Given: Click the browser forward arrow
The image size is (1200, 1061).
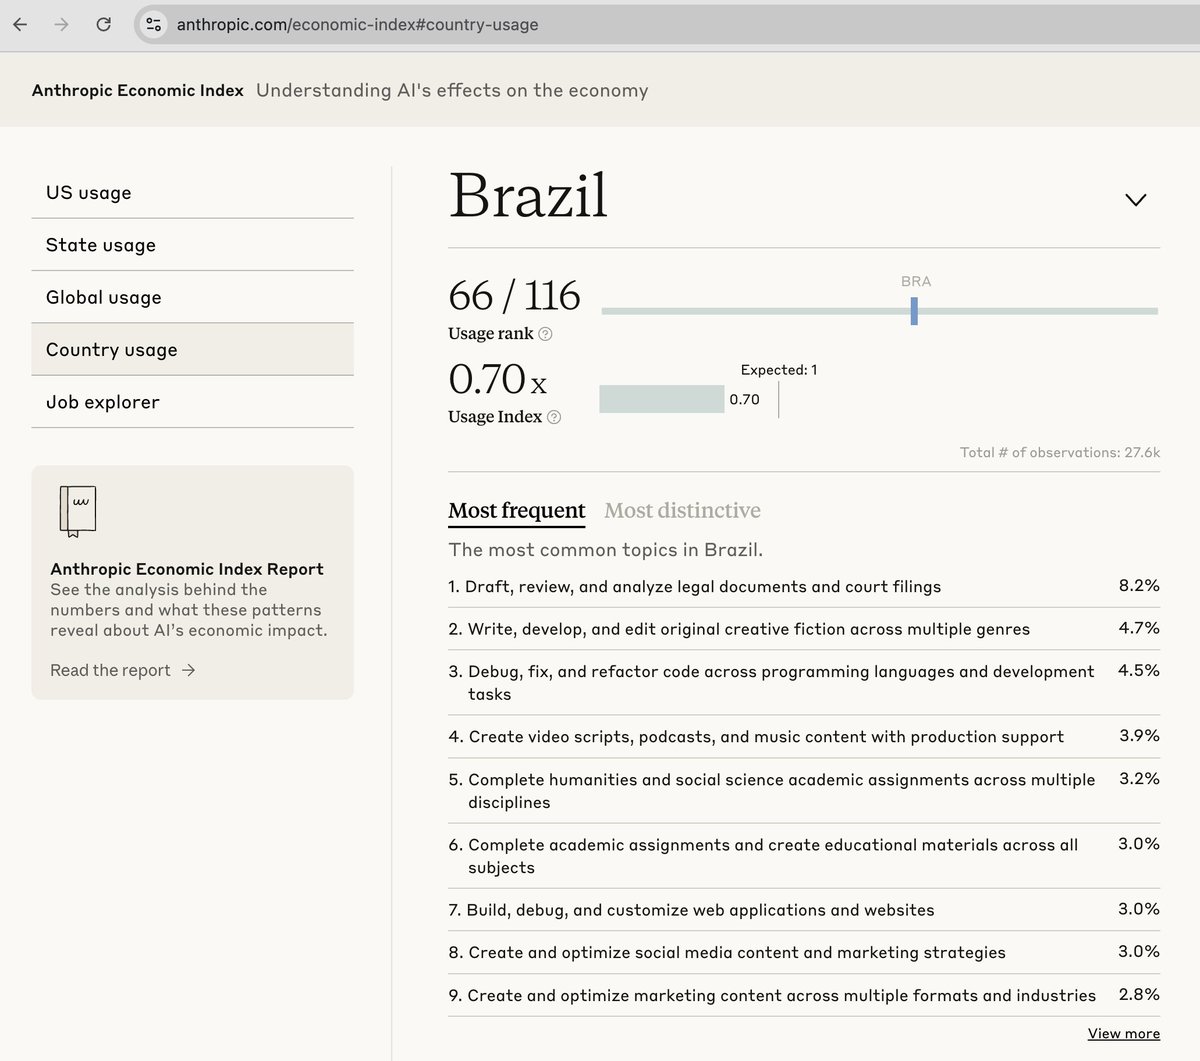Looking at the screenshot, I should pyautogui.click(x=62, y=24).
